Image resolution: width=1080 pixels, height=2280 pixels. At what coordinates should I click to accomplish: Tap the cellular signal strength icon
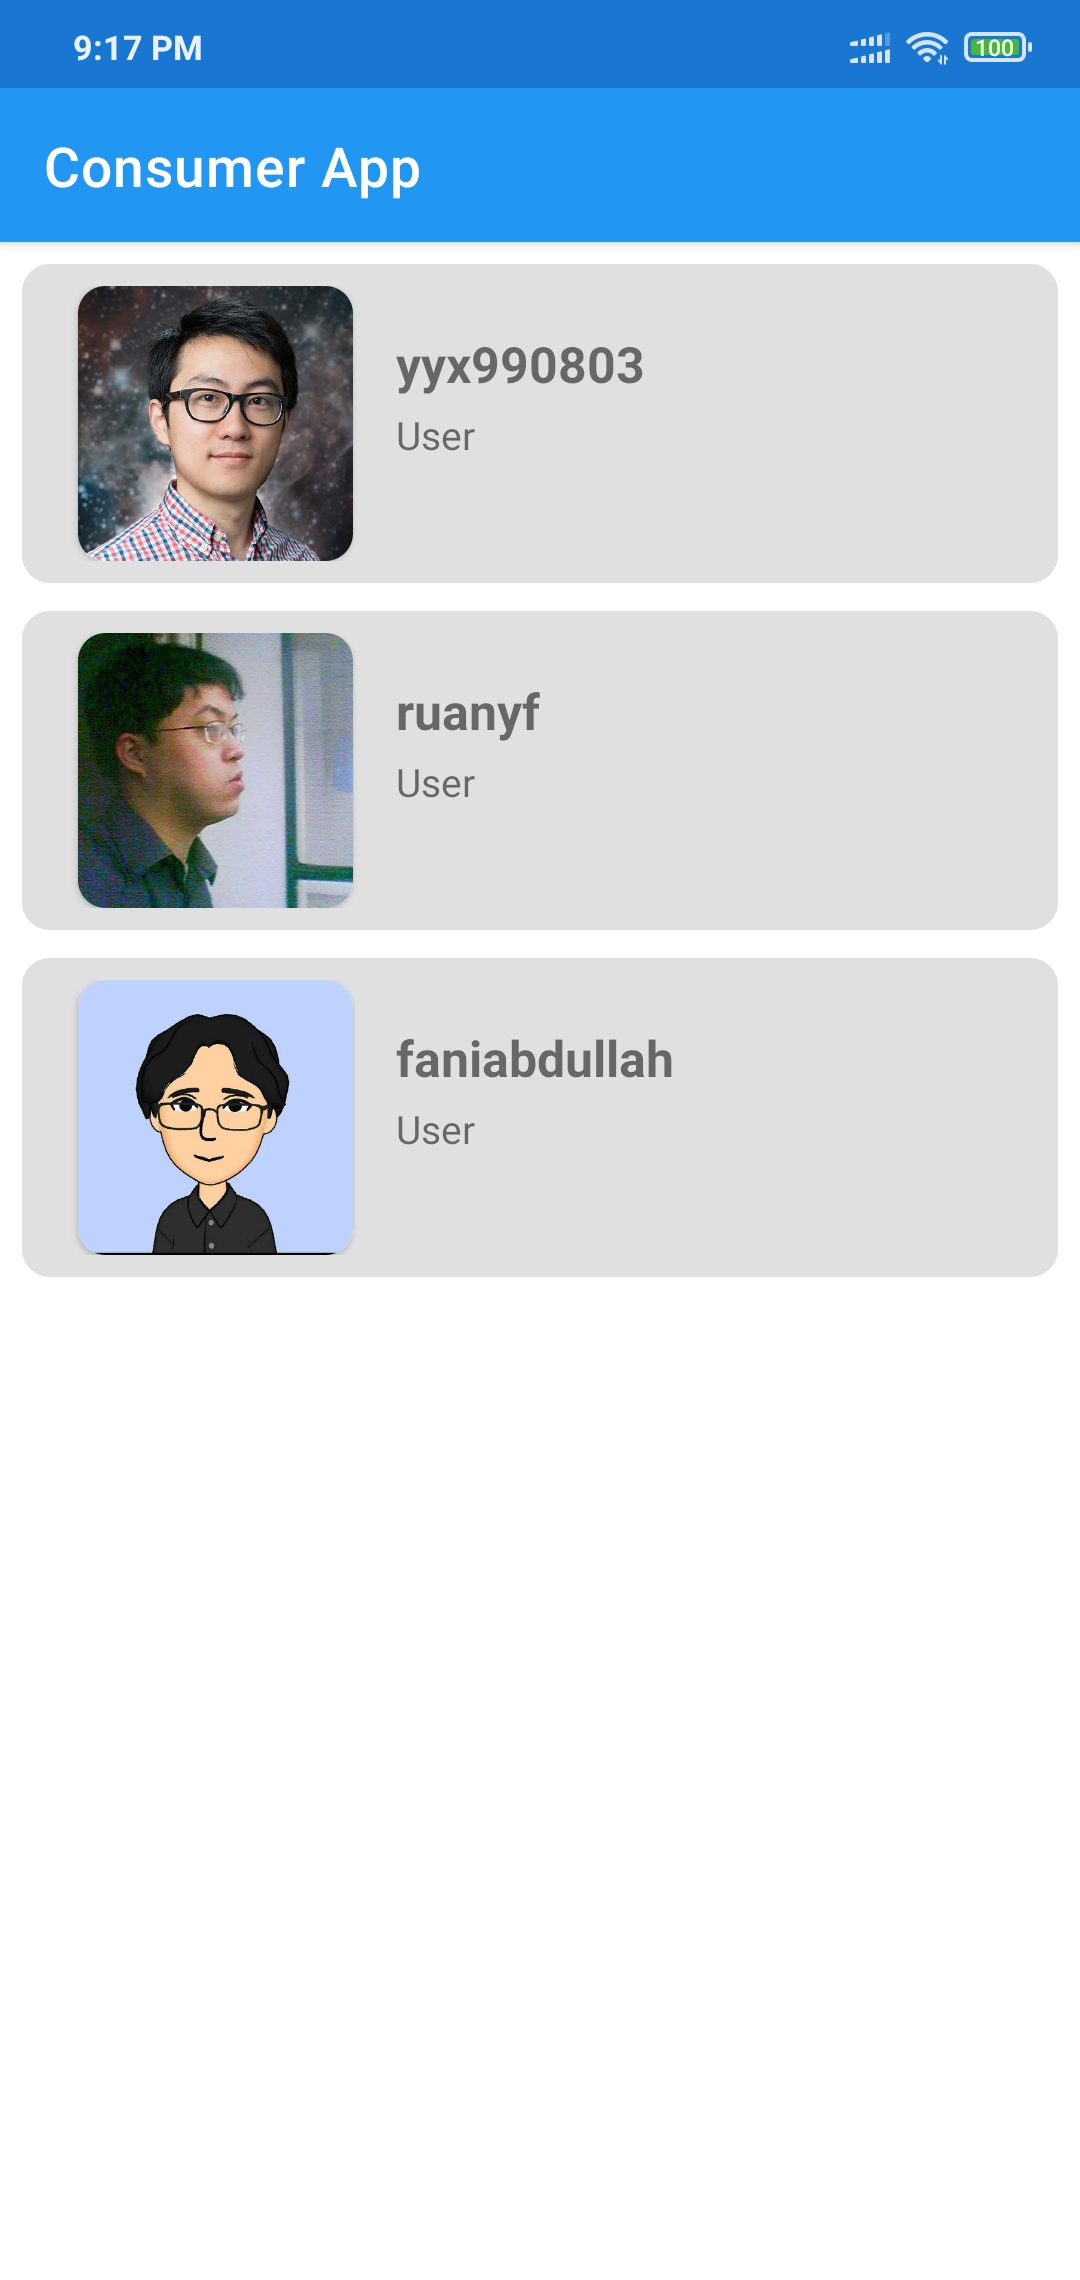click(x=870, y=47)
